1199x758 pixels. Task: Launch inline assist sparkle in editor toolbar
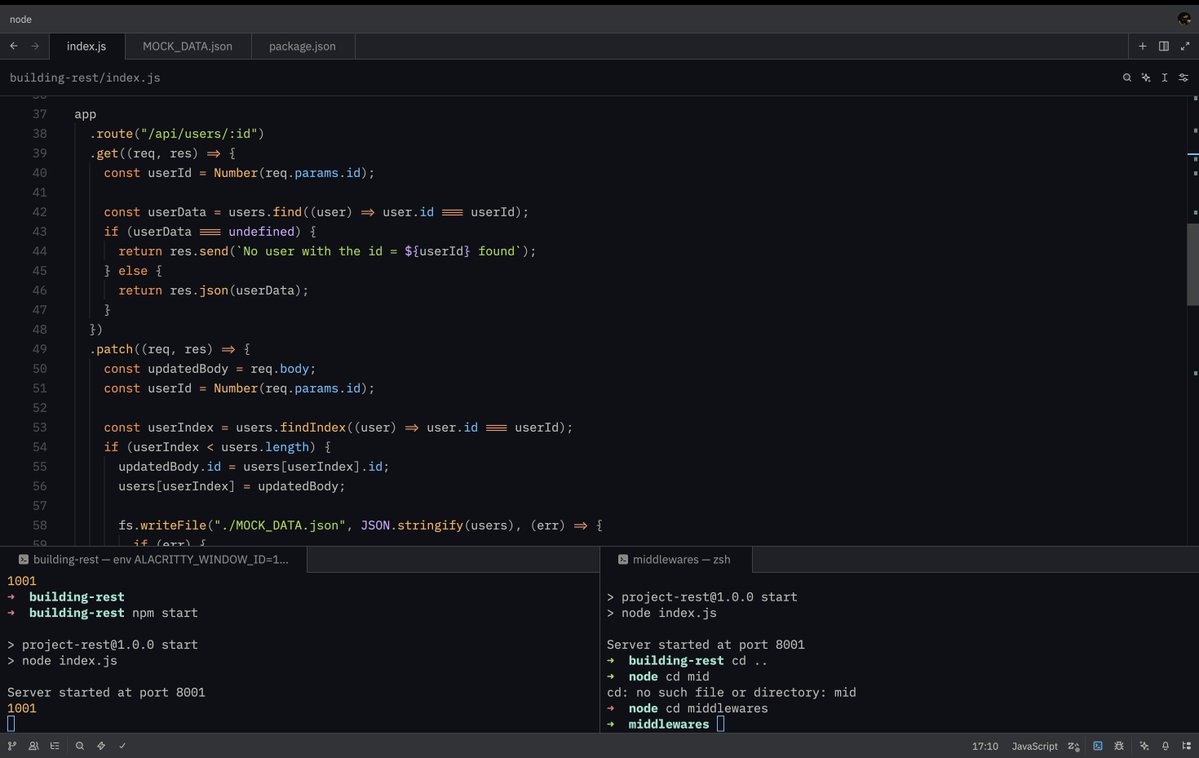[1145, 77]
